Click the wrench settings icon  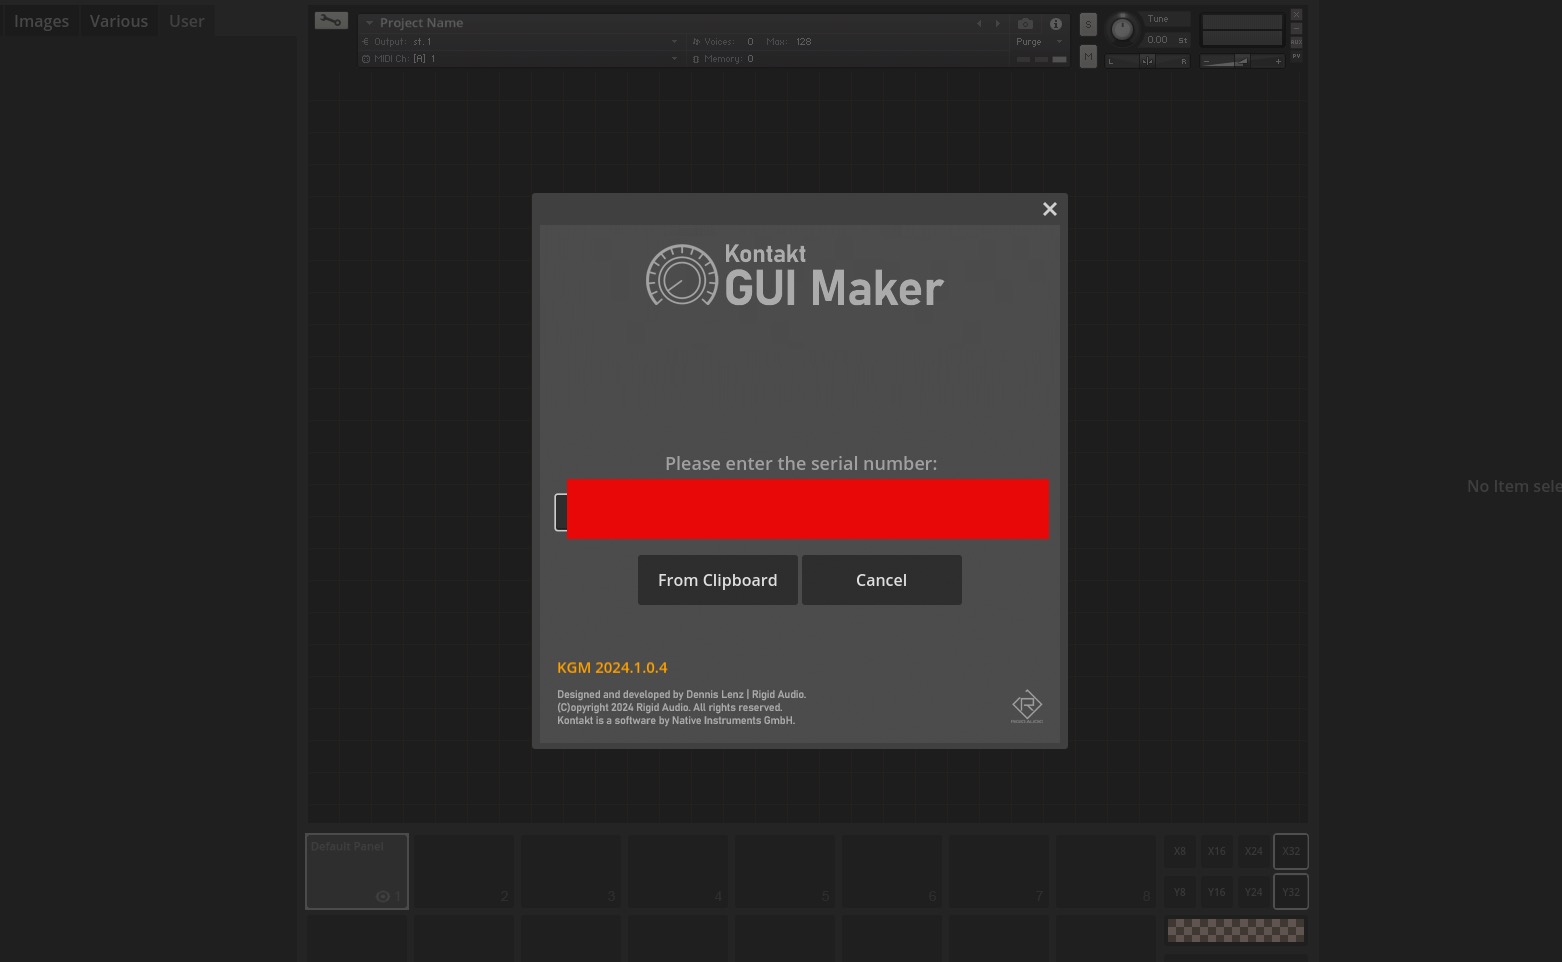(x=331, y=20)
